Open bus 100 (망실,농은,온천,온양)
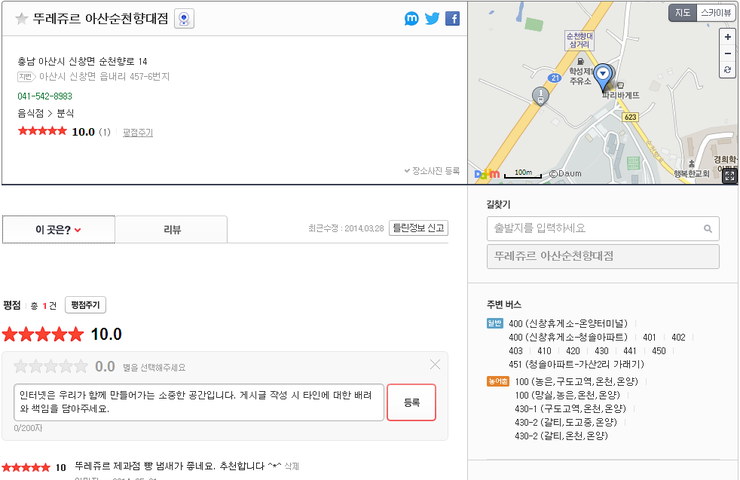This screenshot has width=740, height=480. pyautogui.click(x=567, y=395)
